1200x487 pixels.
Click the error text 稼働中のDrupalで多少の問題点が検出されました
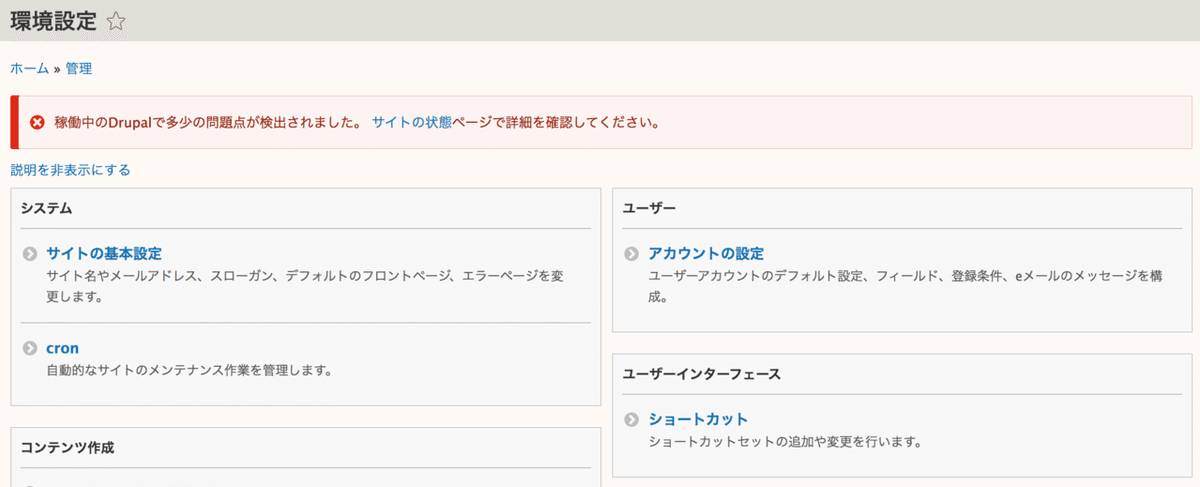tap(207, 123)
